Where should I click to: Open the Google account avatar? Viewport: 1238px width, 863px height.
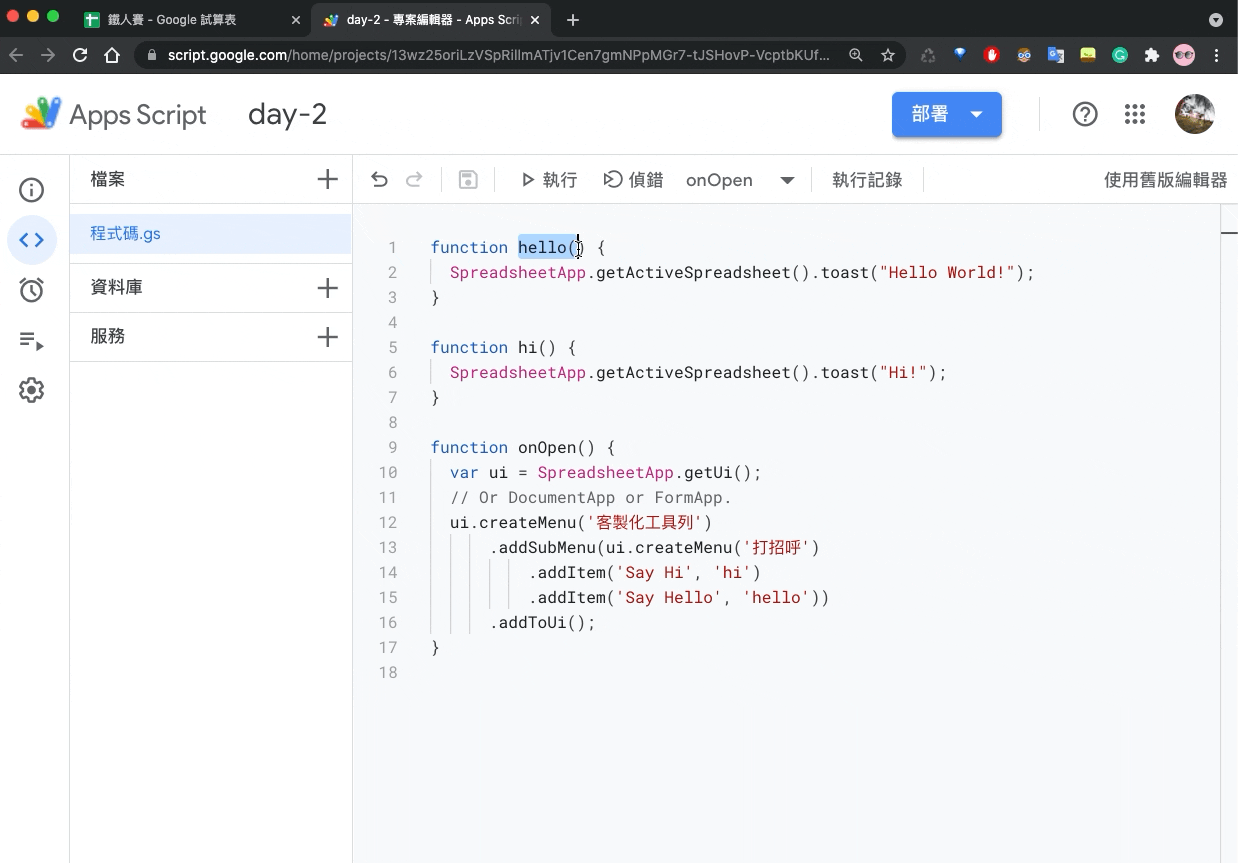(x=1195, y=115)
